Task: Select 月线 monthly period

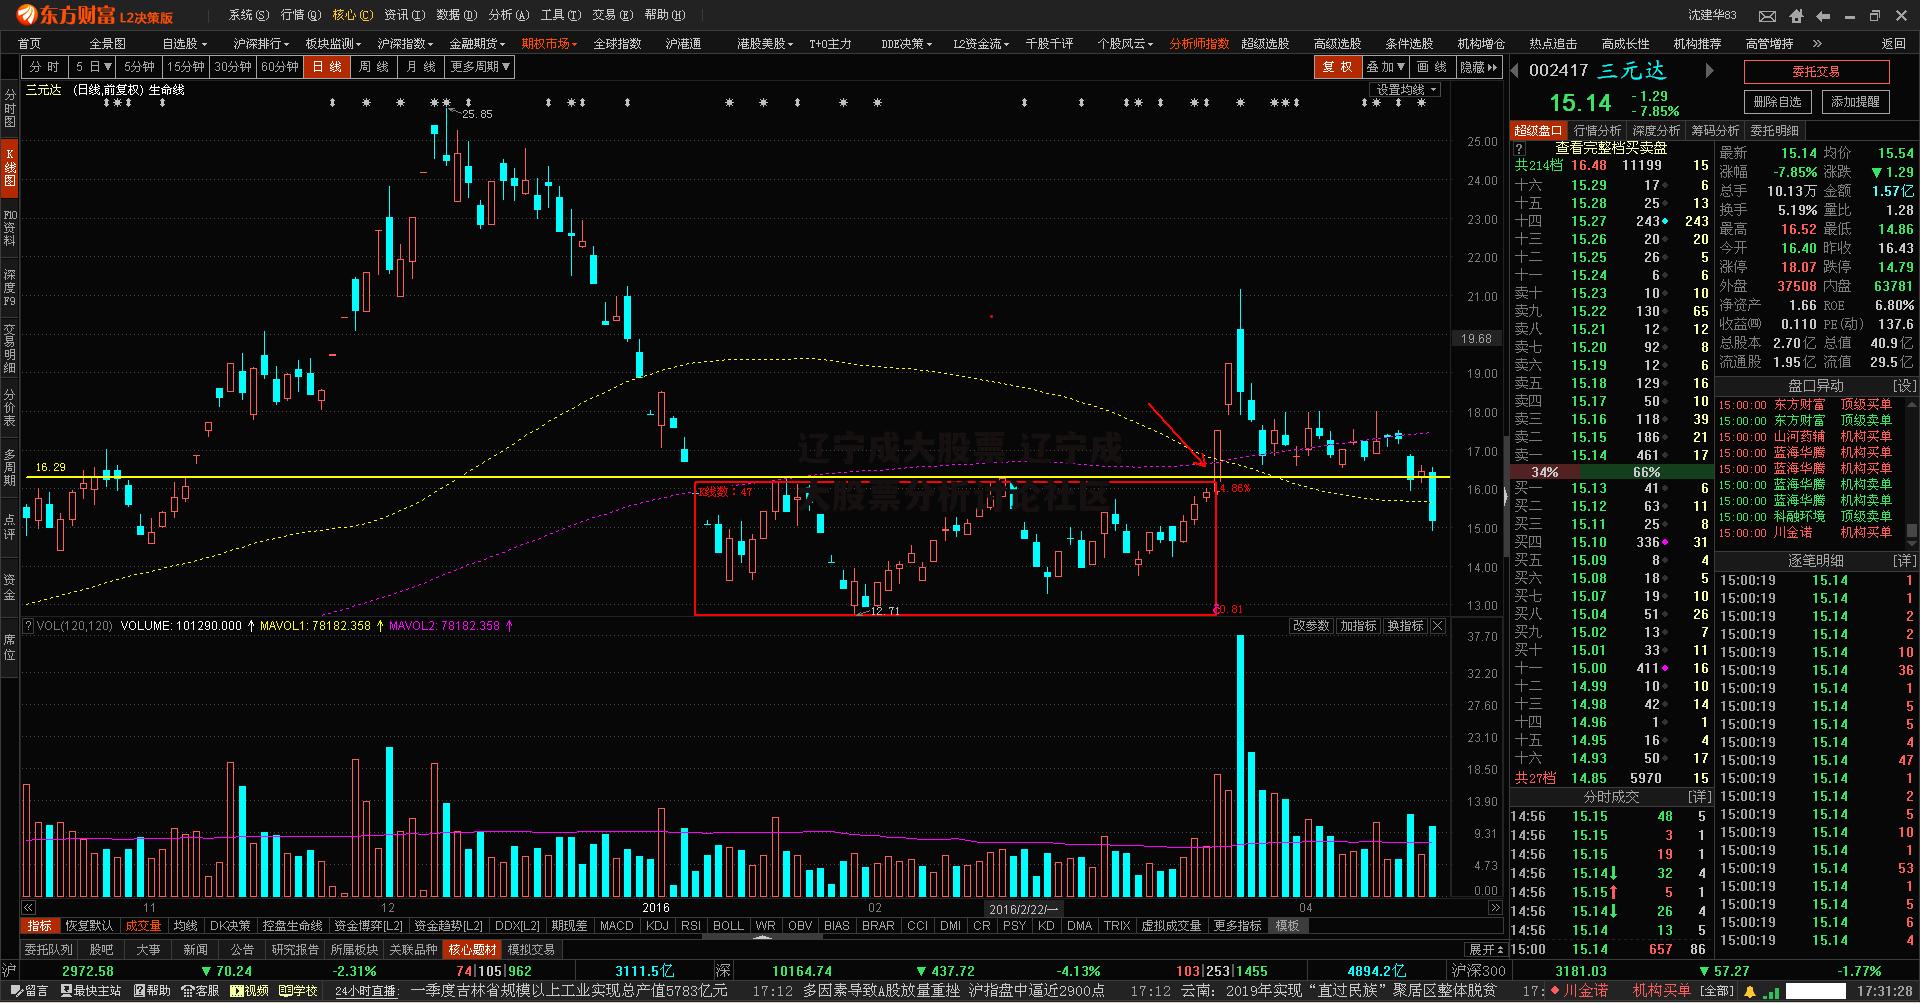Action: [x=420, y=67]
